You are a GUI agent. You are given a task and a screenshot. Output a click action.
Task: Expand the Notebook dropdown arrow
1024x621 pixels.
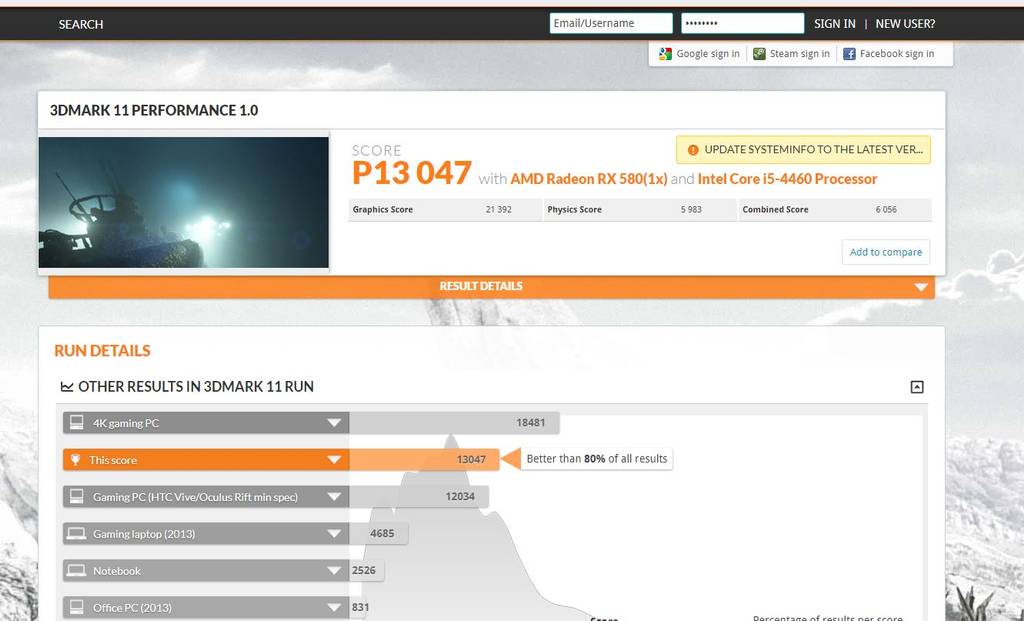tap(334, 571)
